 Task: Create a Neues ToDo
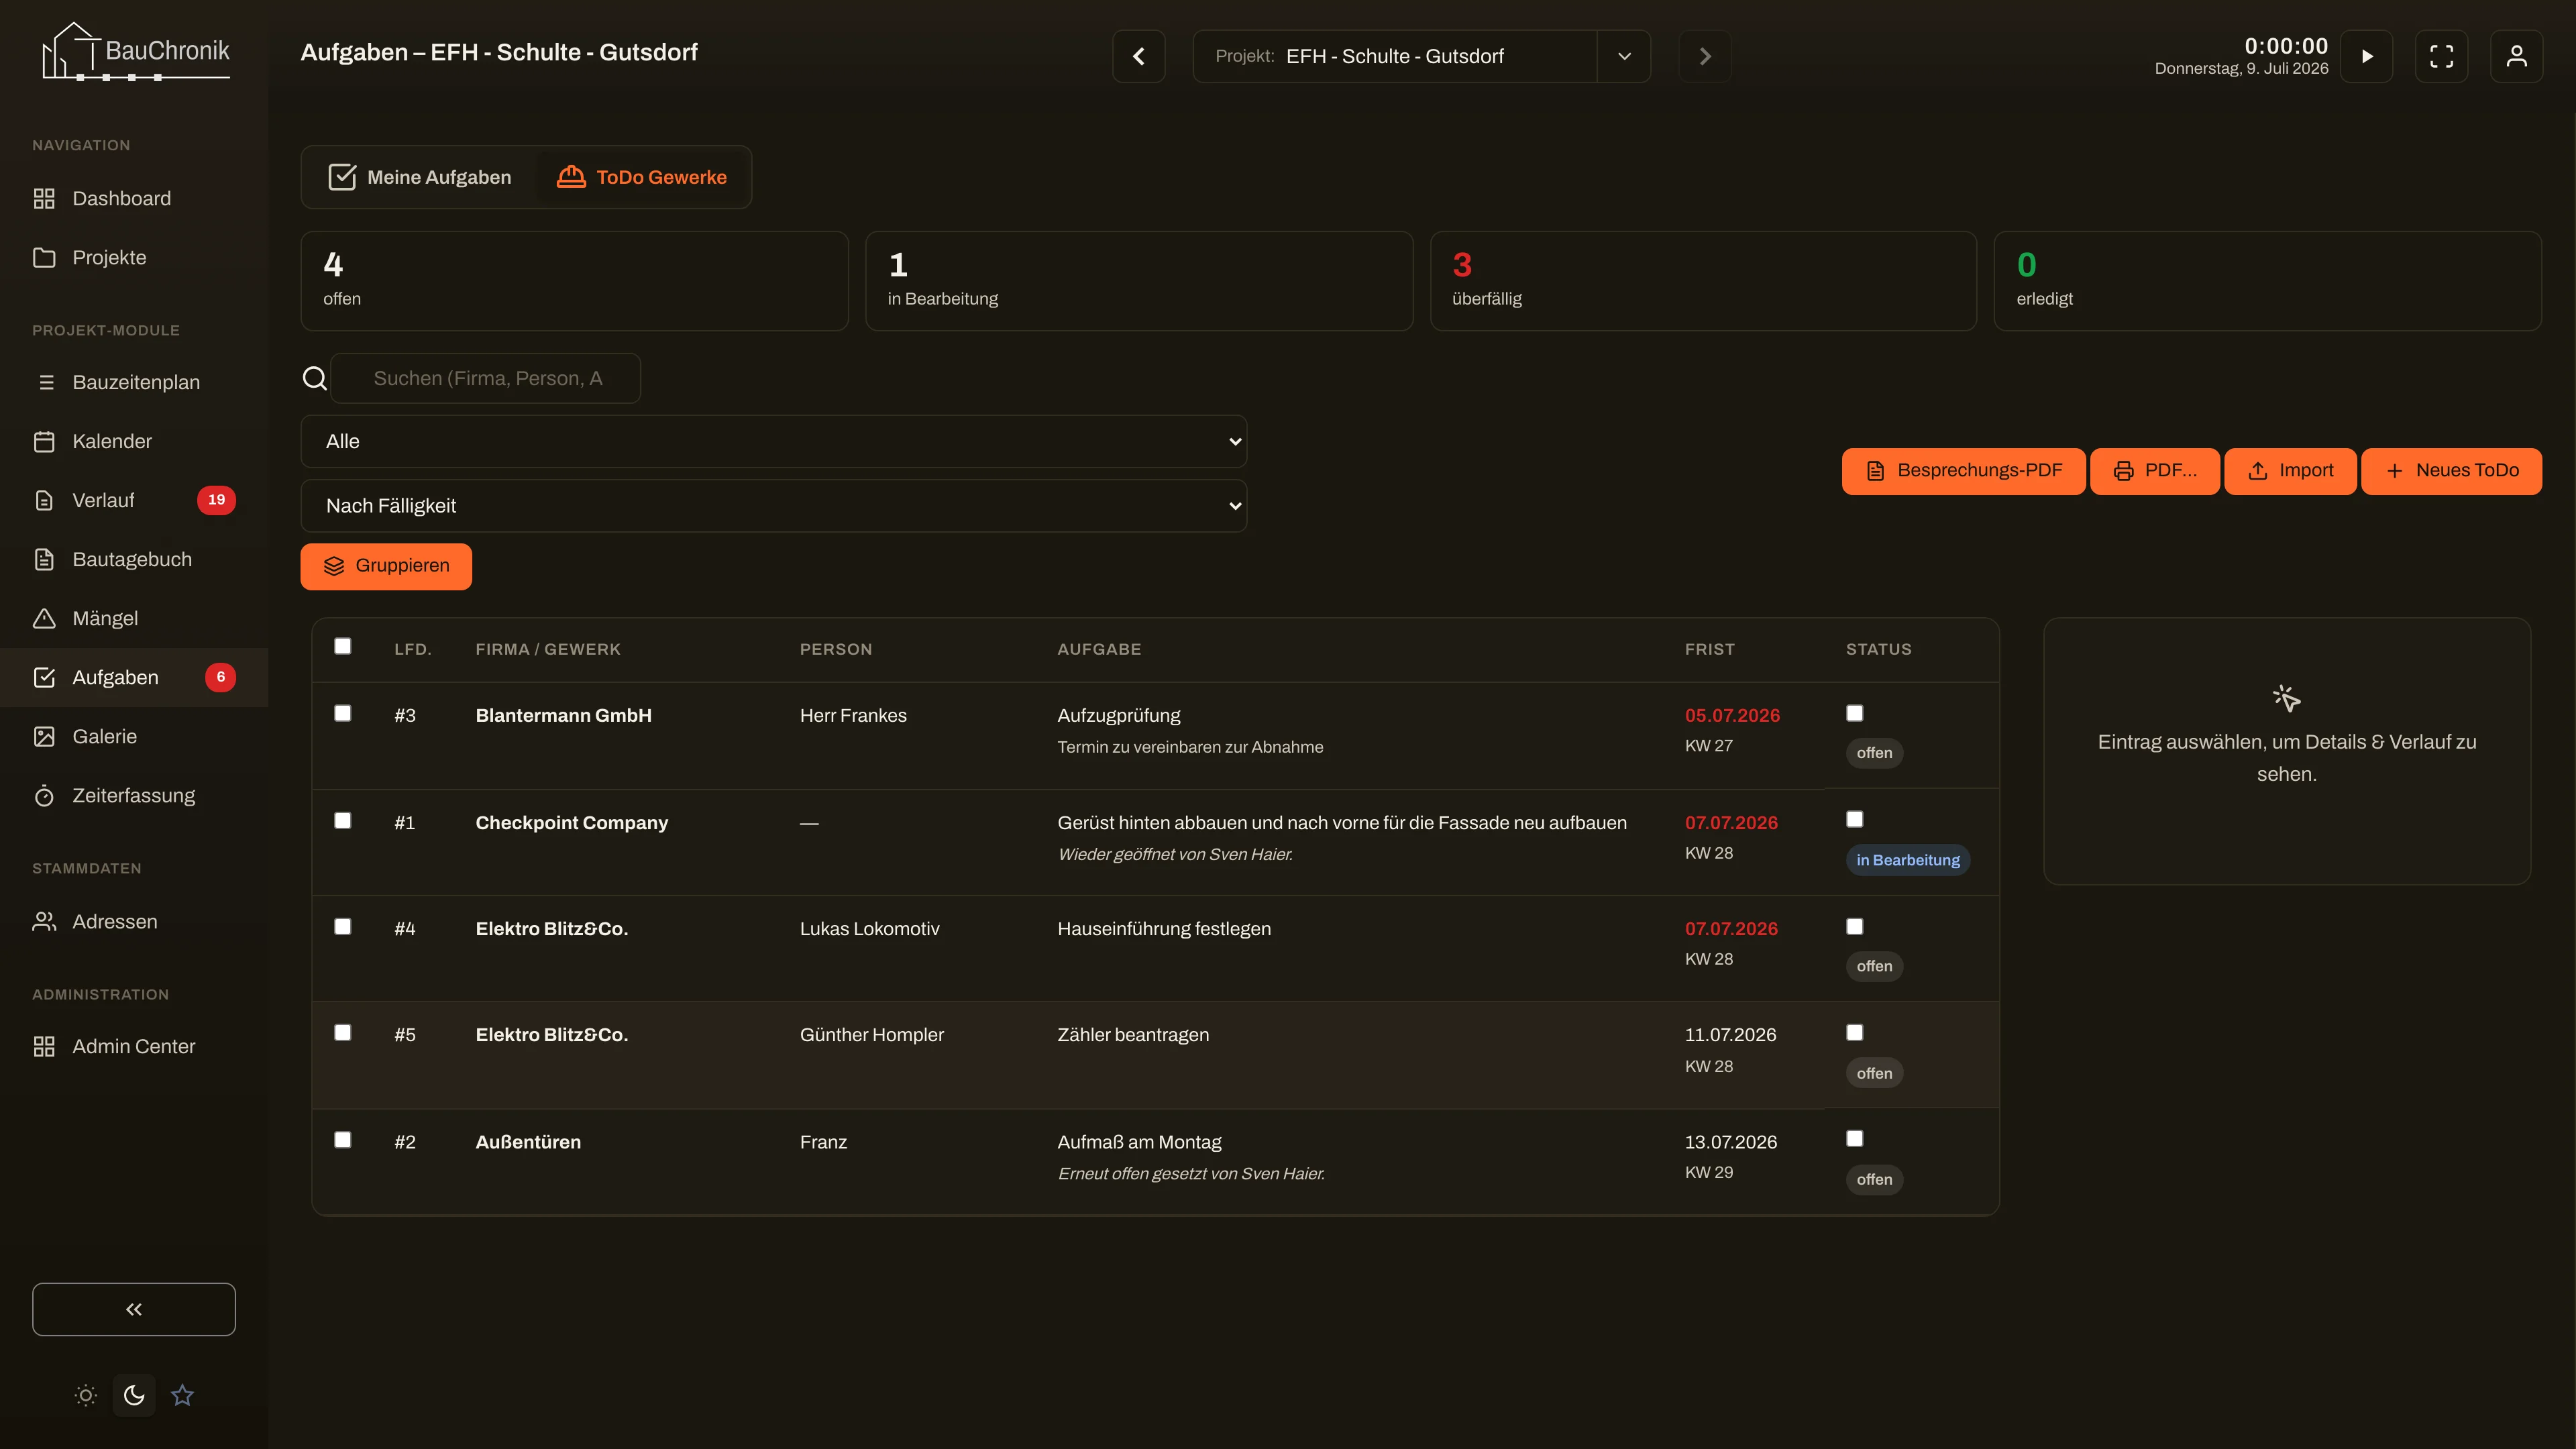(x=2452, y=471)
